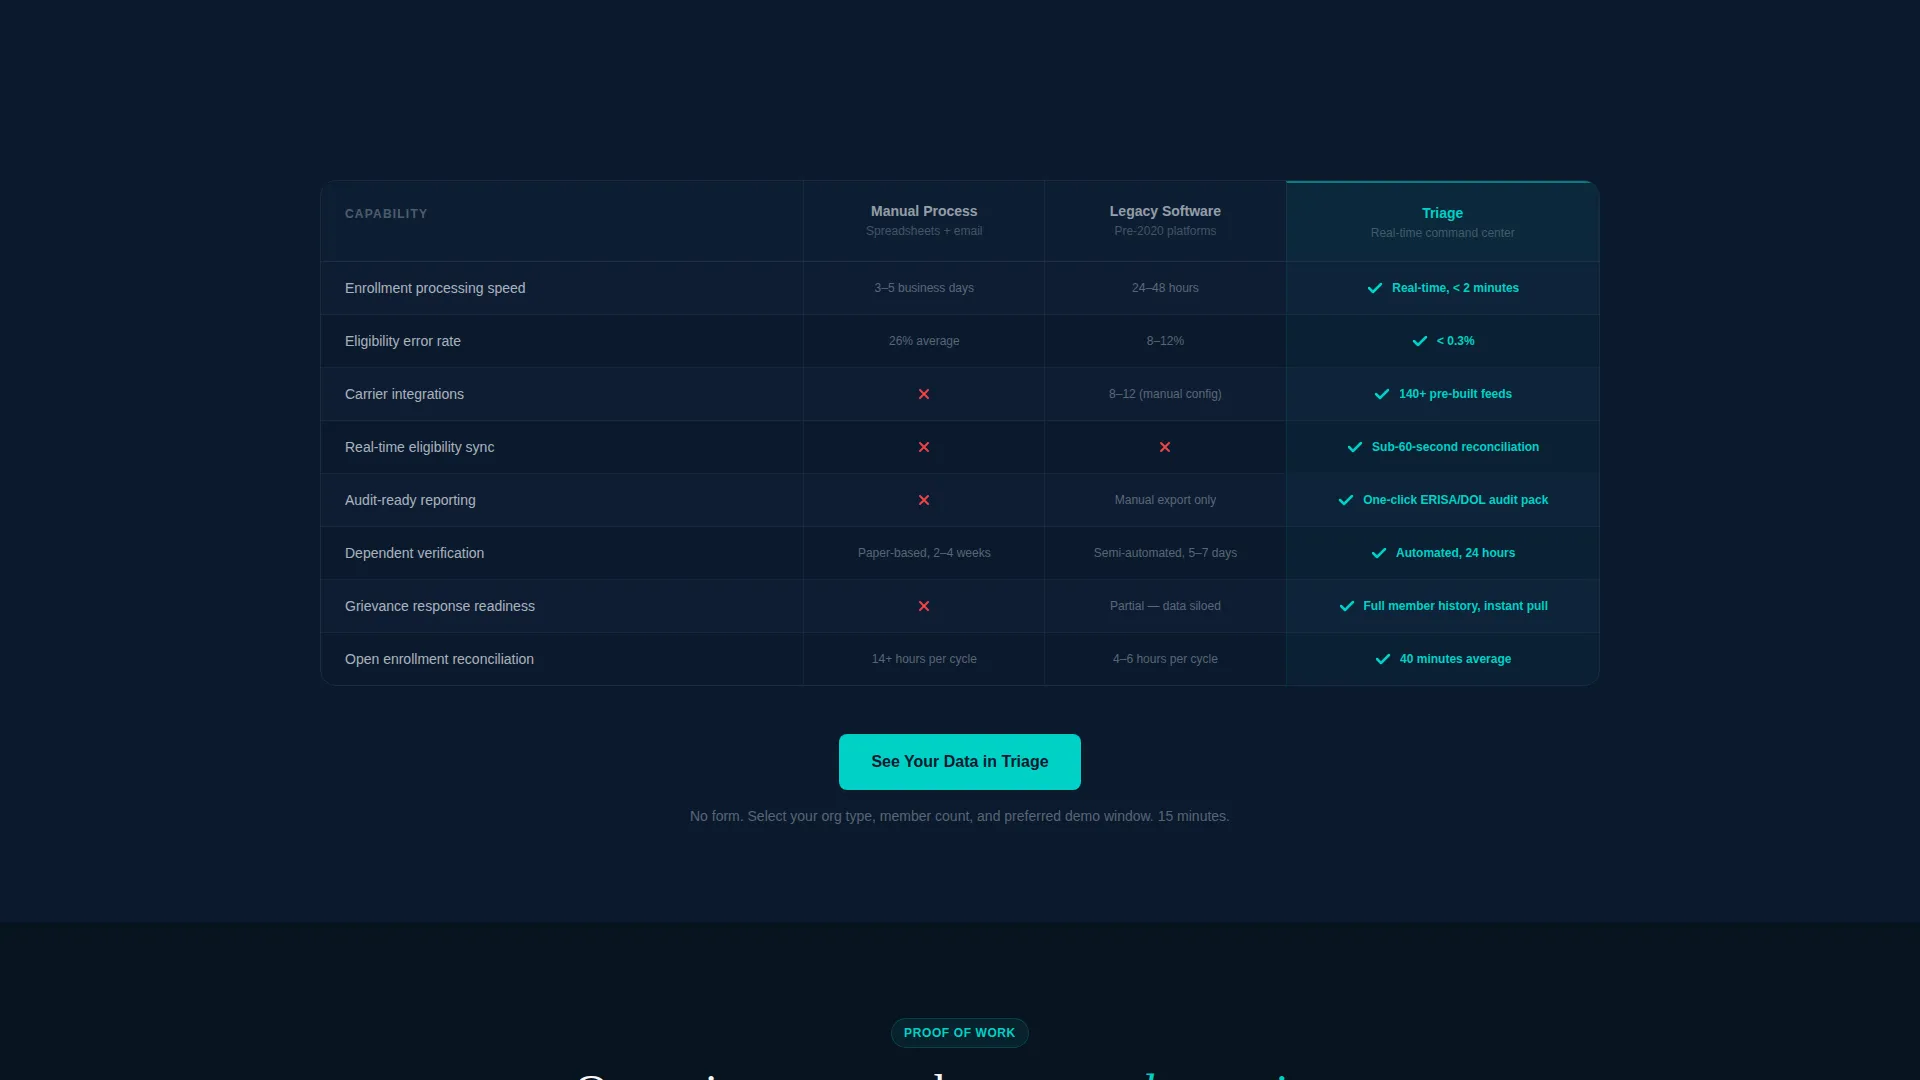Click the Real-time command center subtitle
The height and width of the screenshot is (1080, 1920).
coord(1442,233)
